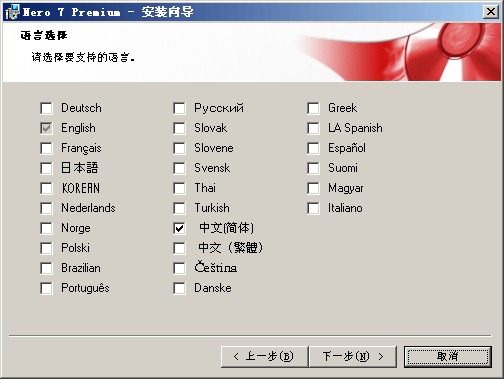Select the Русский language checkbox

[180, 108]
